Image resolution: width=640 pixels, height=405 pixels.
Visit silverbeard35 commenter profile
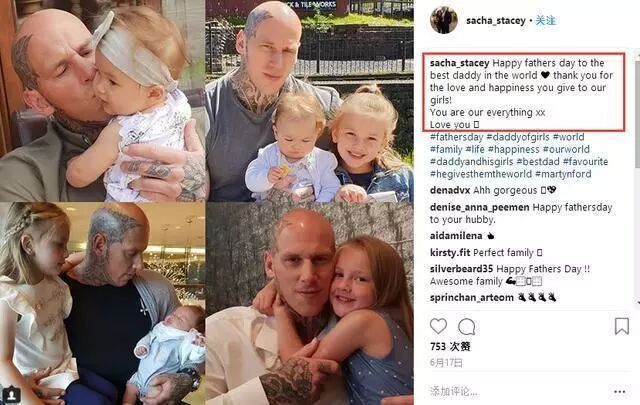click(461, 269)
